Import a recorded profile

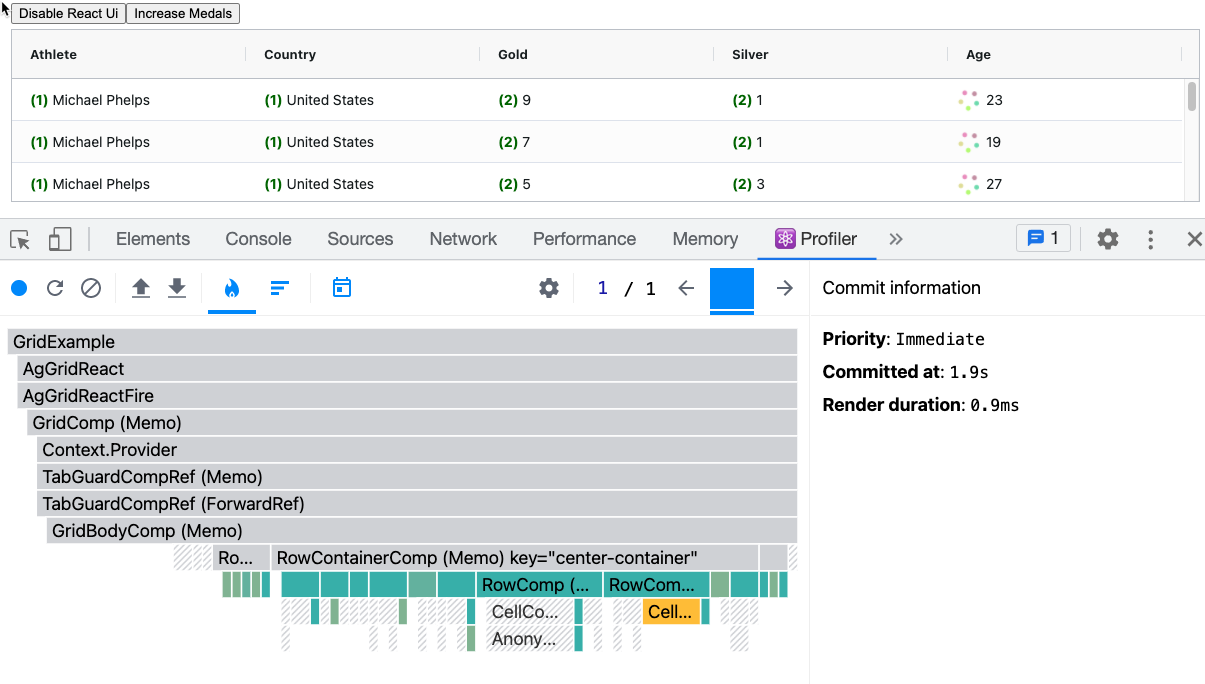[141, 288]
